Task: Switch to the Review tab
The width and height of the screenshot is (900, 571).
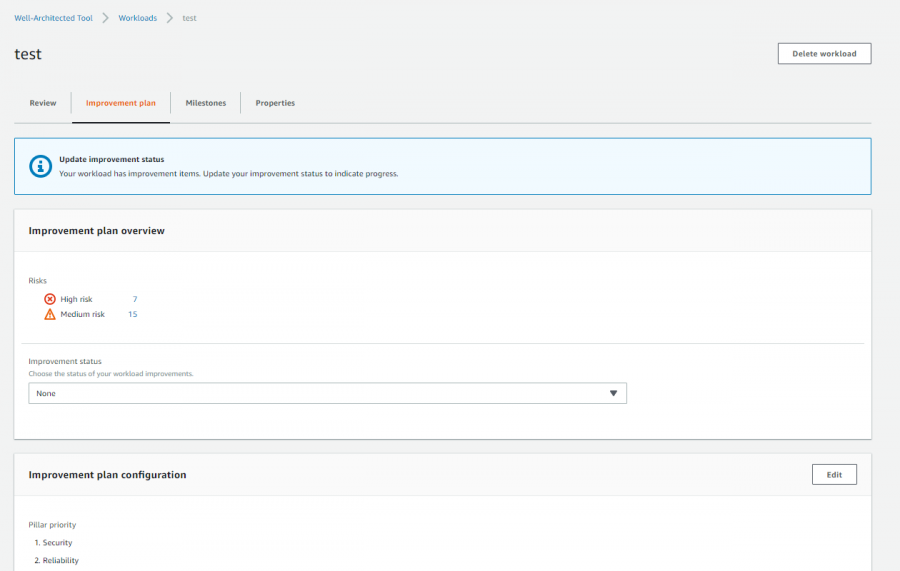Action: click(x=43, y=103)
